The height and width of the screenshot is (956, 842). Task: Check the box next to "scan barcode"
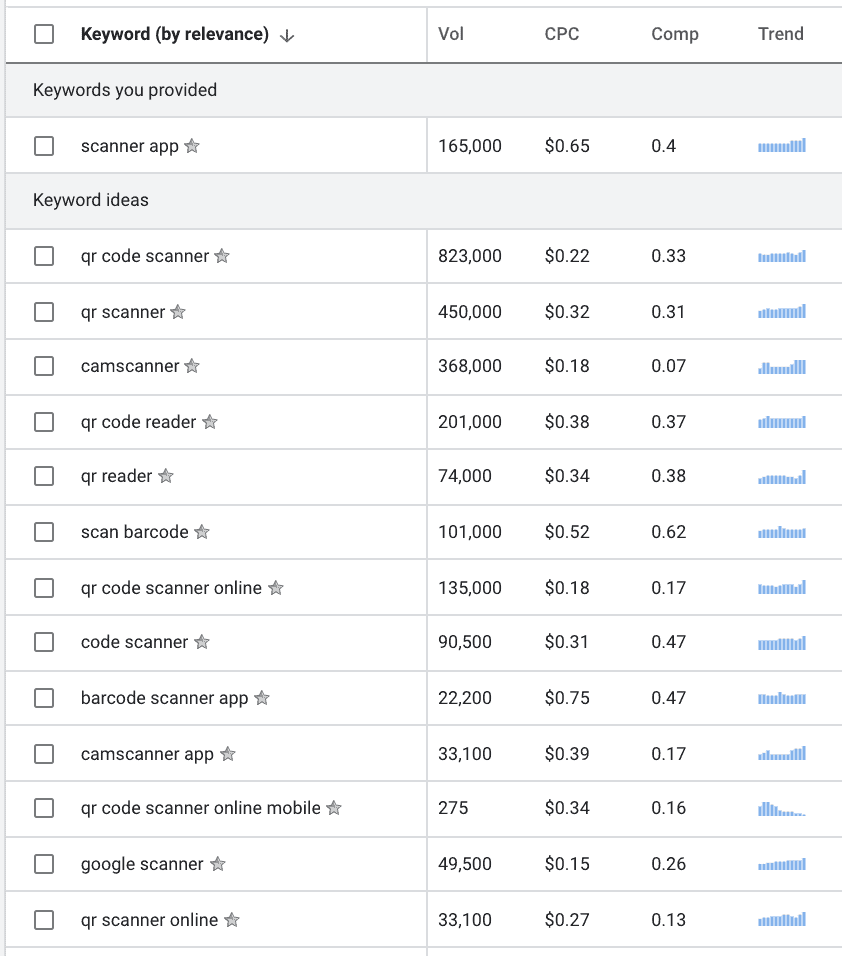(x=43, y=532)
